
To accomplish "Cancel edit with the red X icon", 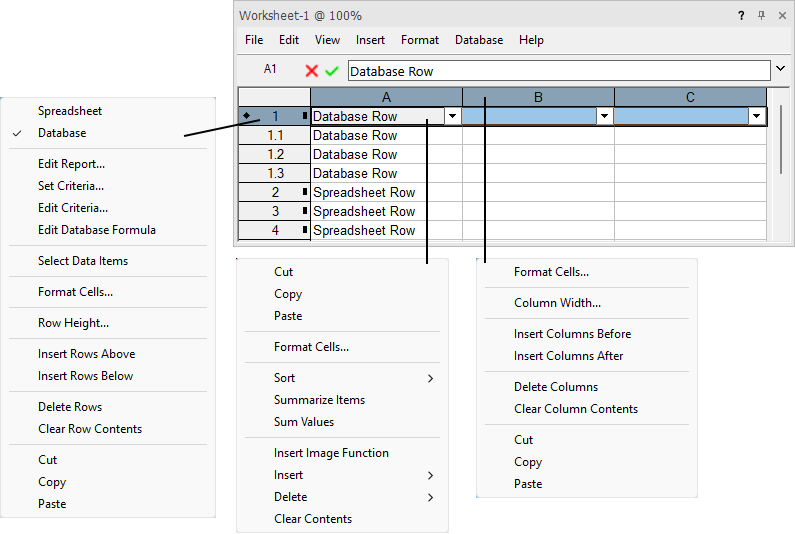I will [x=312, y=71].
